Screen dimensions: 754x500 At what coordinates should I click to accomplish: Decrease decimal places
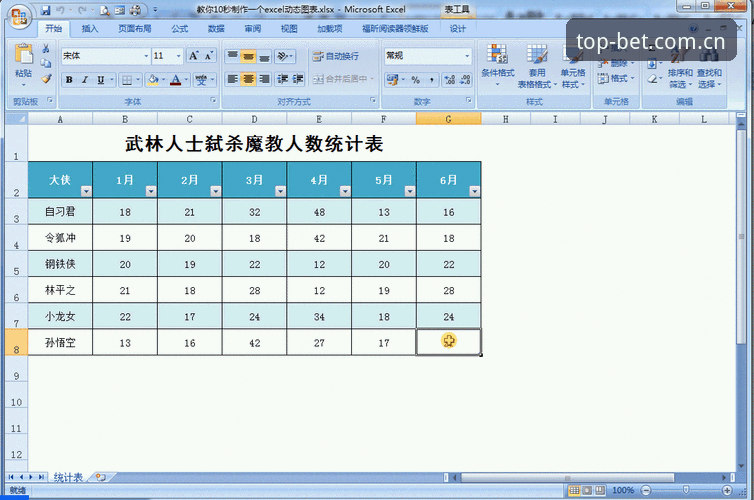pos(465,79)
